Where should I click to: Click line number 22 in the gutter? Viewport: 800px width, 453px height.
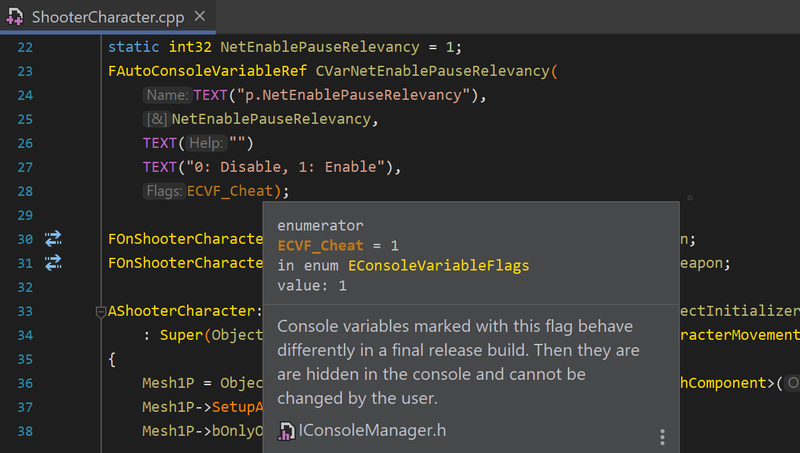pyautogui.click(x=25, y=47)
